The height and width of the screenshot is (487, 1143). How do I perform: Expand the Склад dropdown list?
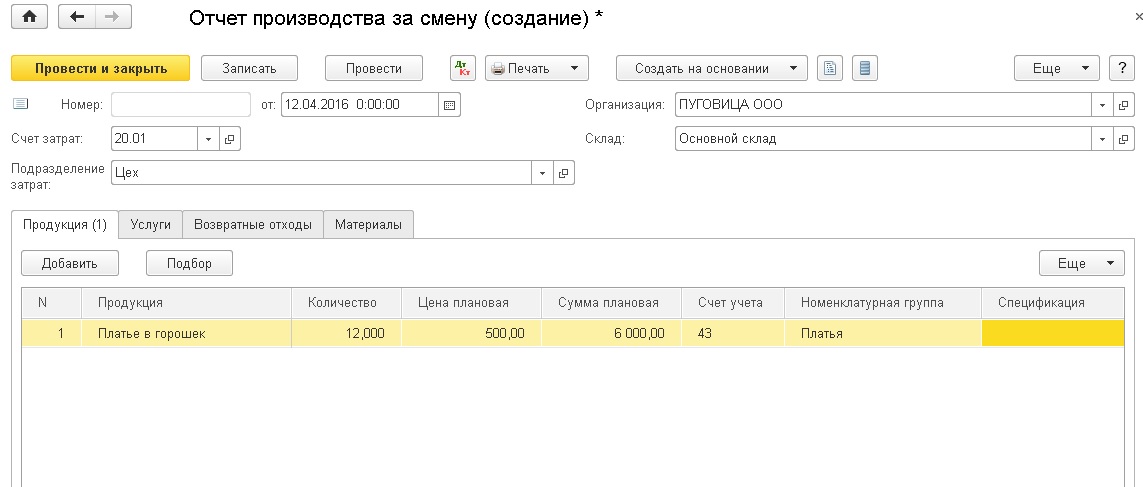[x=1102, y=139]
